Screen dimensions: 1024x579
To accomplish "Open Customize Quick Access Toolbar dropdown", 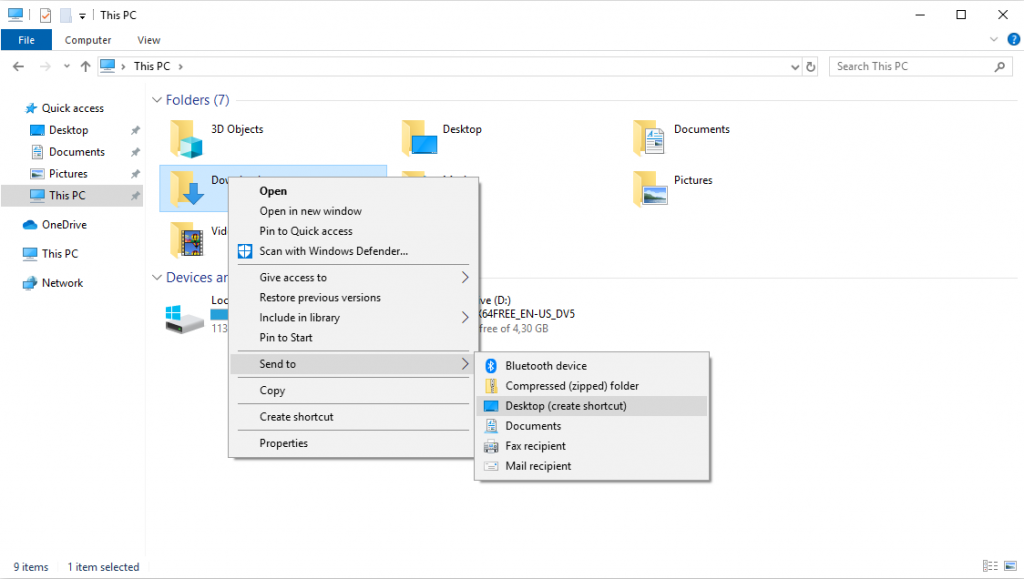I will [x=82, y=16].
